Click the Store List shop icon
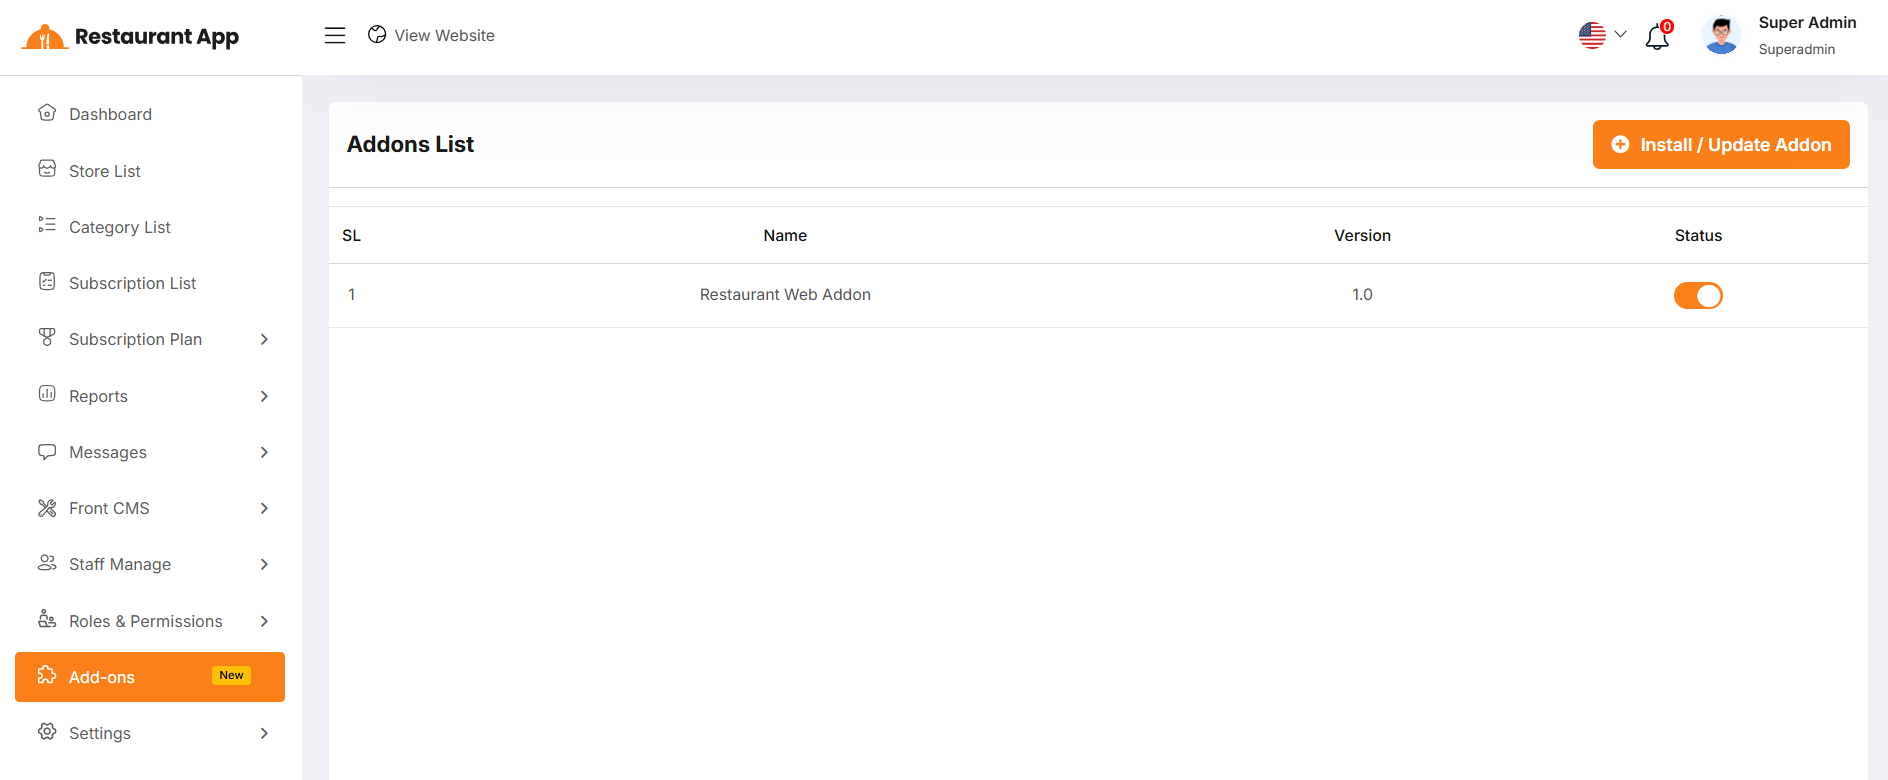The image size is (1888, 780). point(47,169)
